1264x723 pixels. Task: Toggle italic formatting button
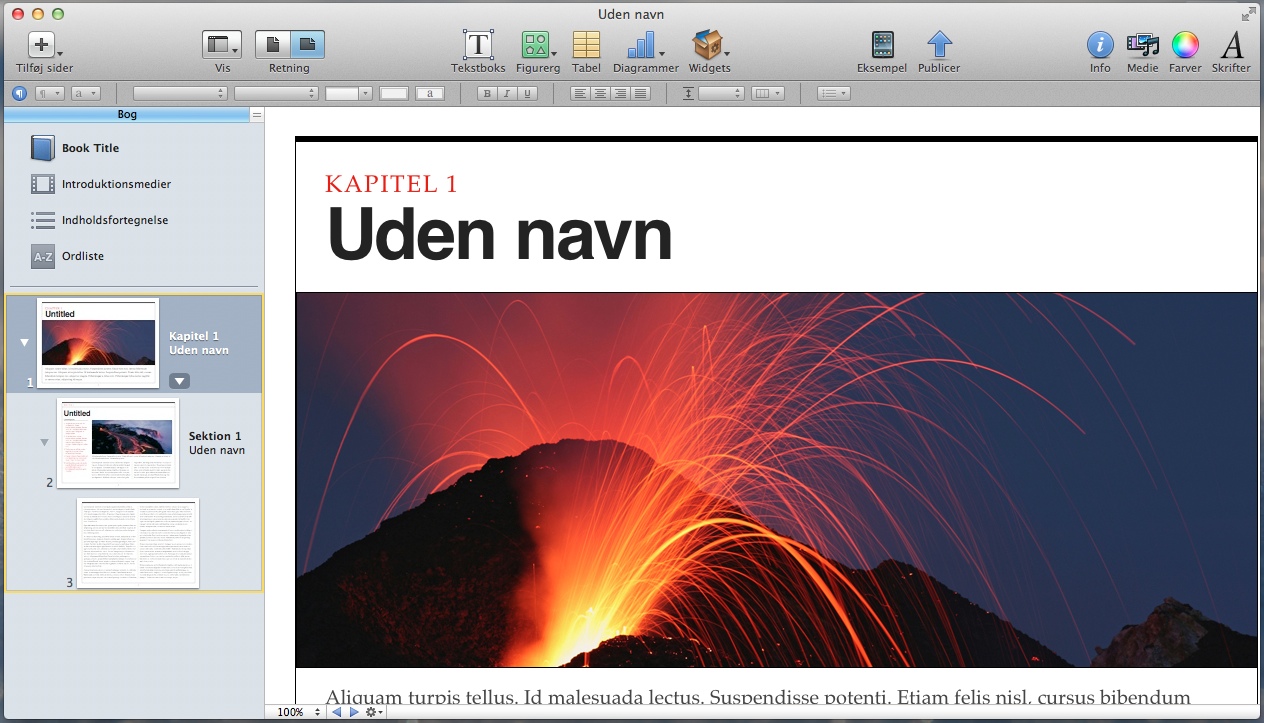pyautogui.click(x=507, y=93)
